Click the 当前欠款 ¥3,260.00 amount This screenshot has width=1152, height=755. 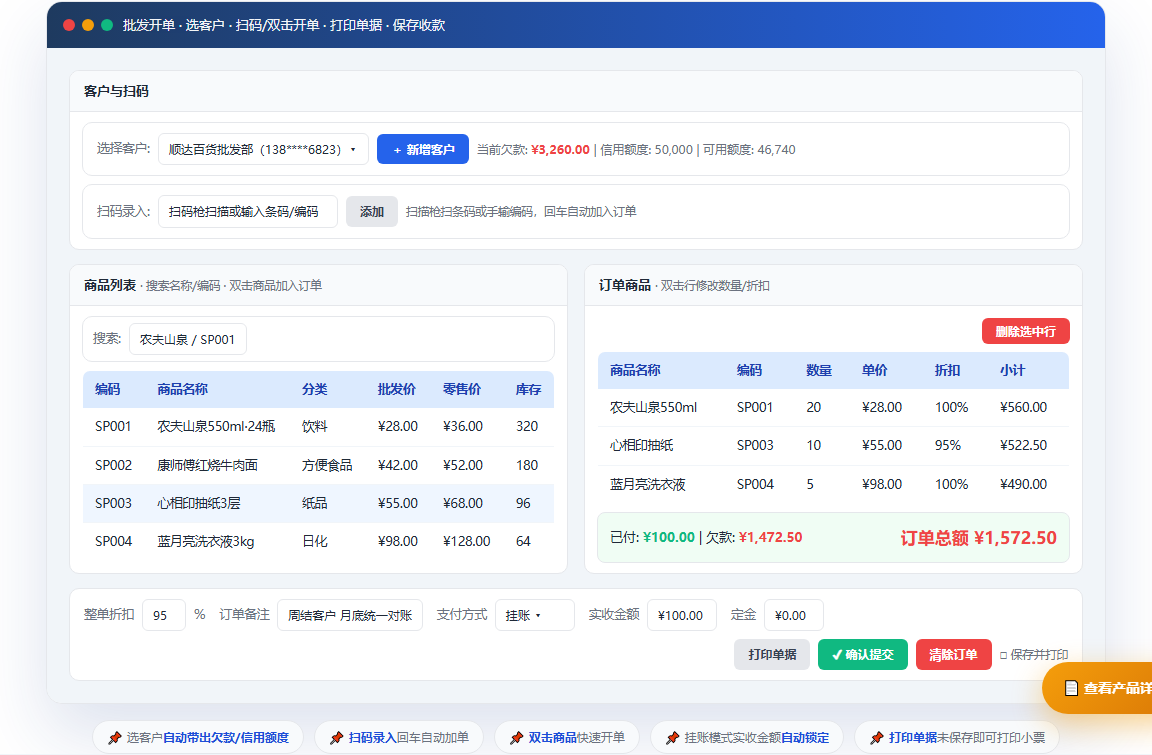[560, 150]
